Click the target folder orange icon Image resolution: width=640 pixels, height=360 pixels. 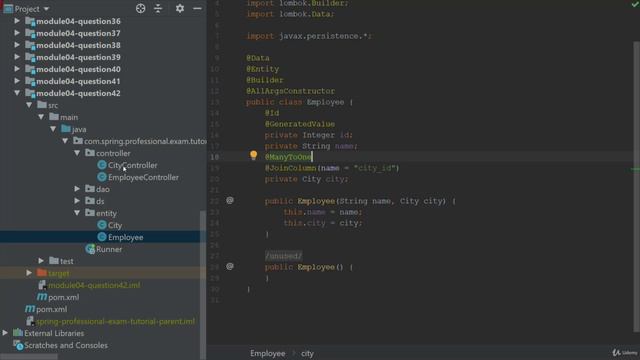click(42, 273)
